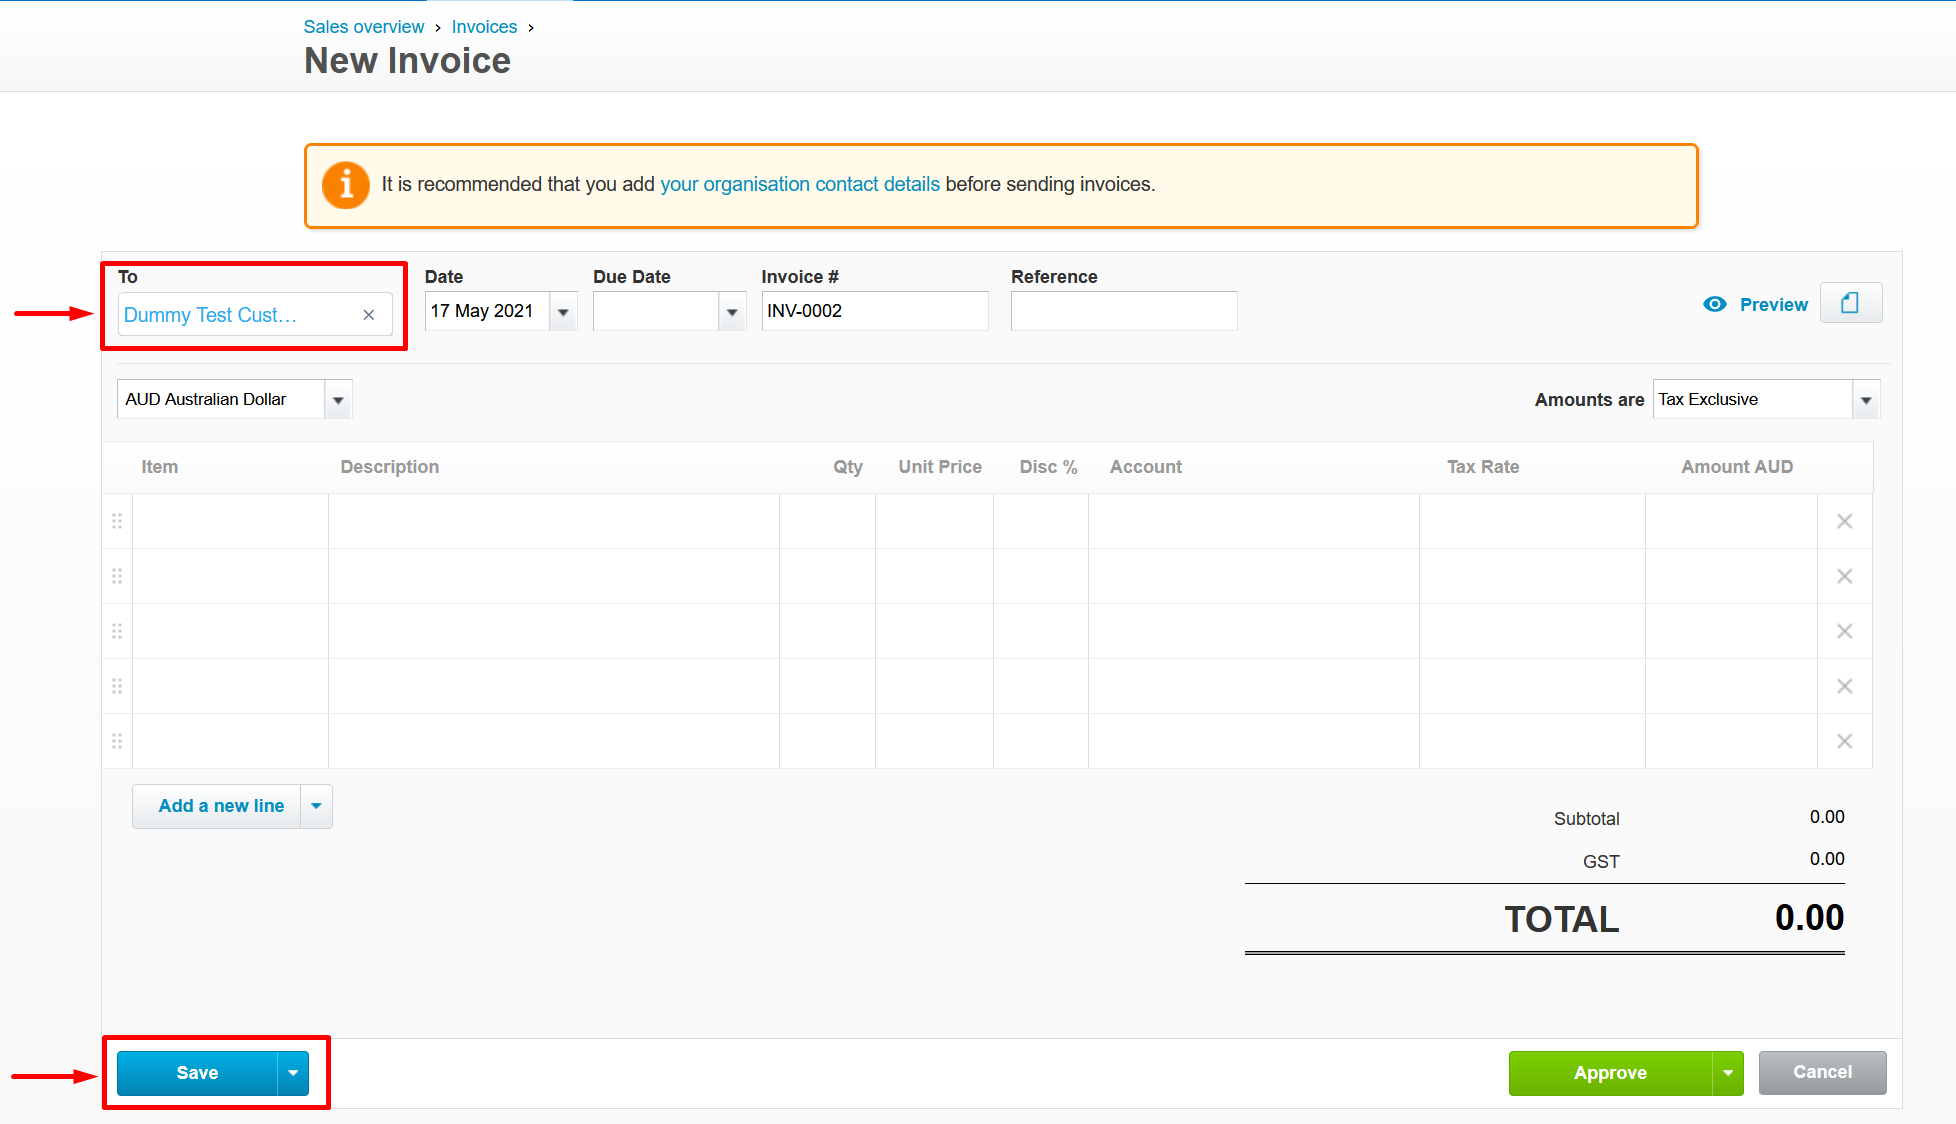Click the file attachment icon

1850,303
